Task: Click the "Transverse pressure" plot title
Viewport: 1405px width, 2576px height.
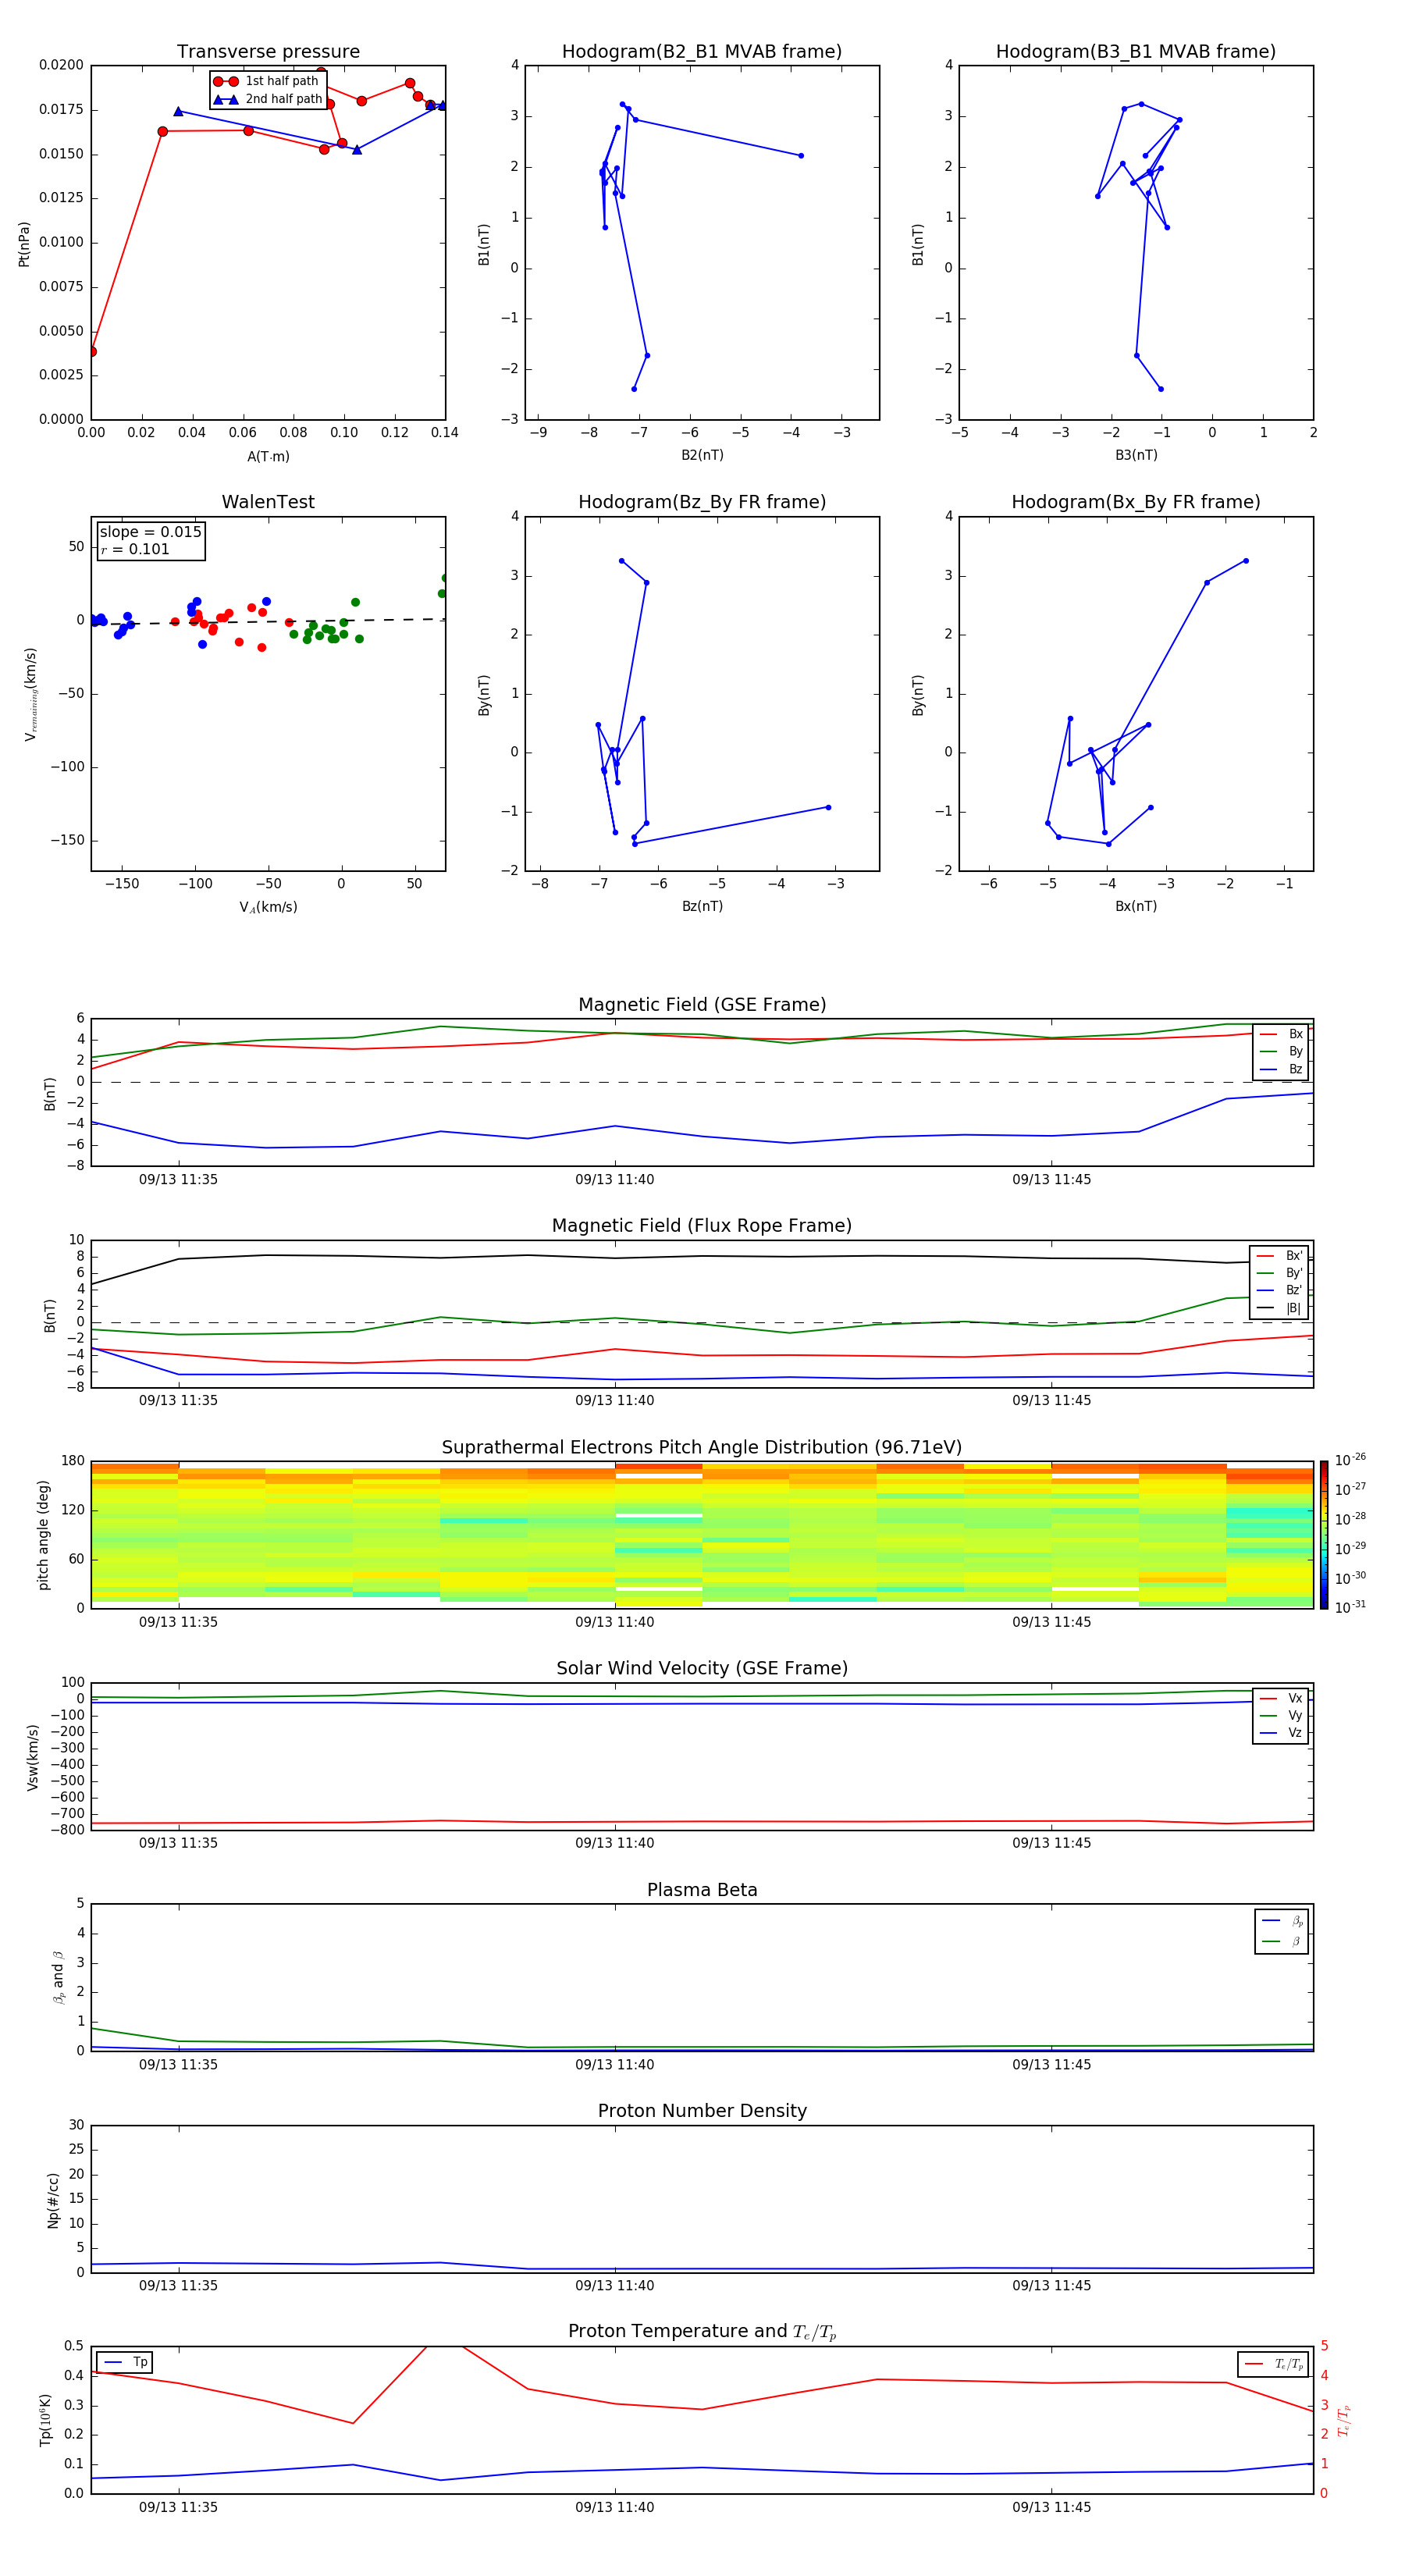Action: click(268, 52)
